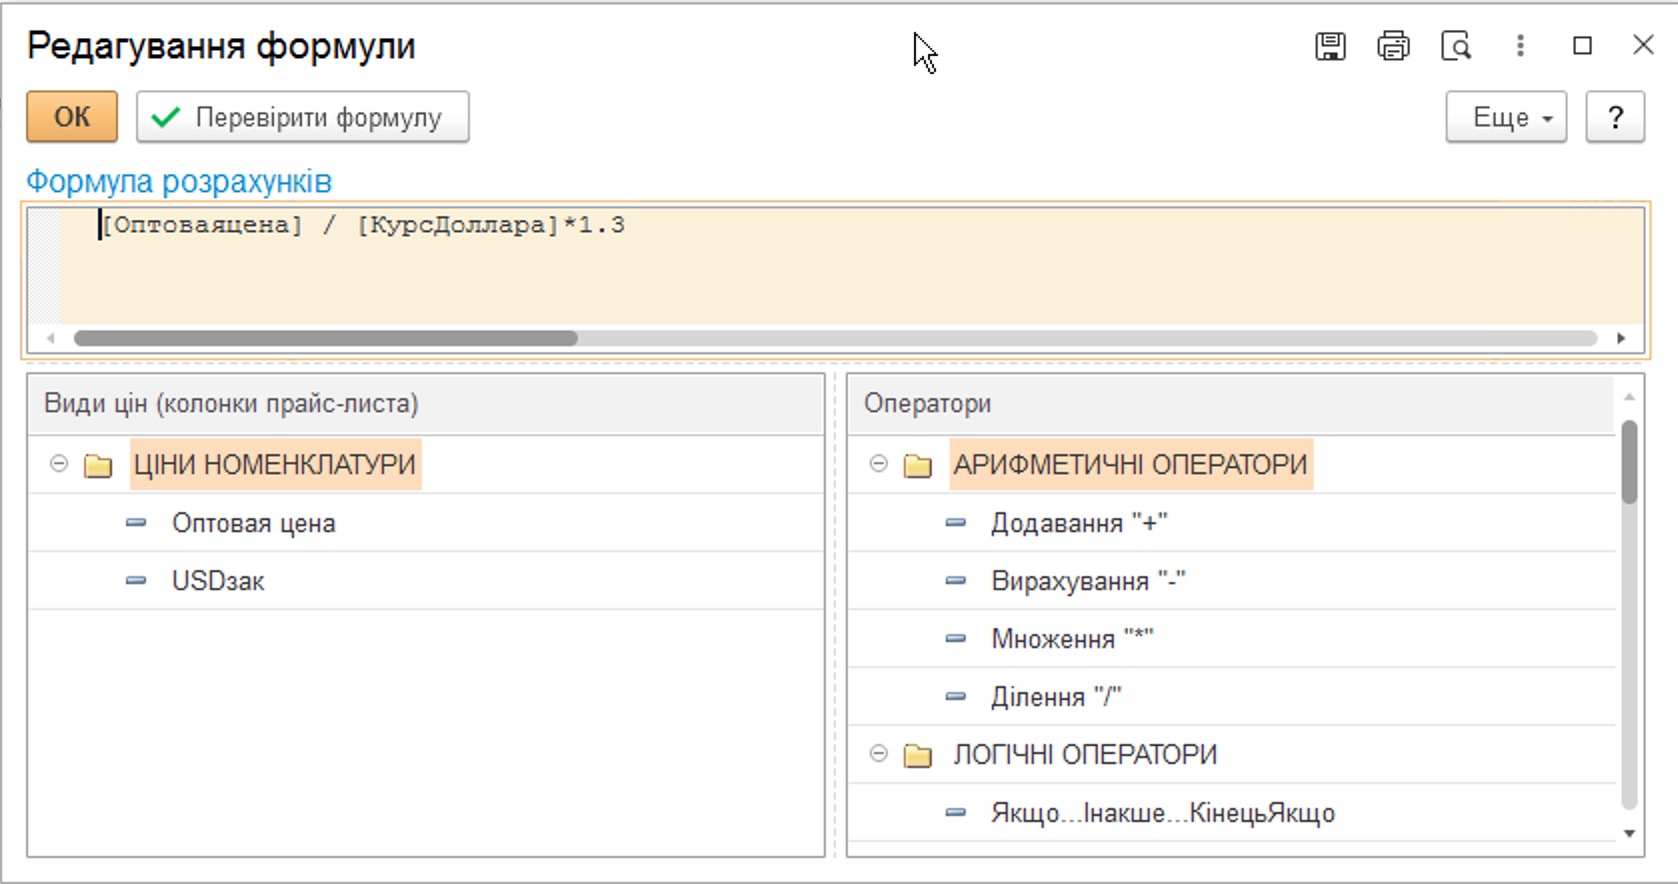Screen dimensions: 1678x884
Task: Click the save floppy disk icon
Action: point(1329,46)
